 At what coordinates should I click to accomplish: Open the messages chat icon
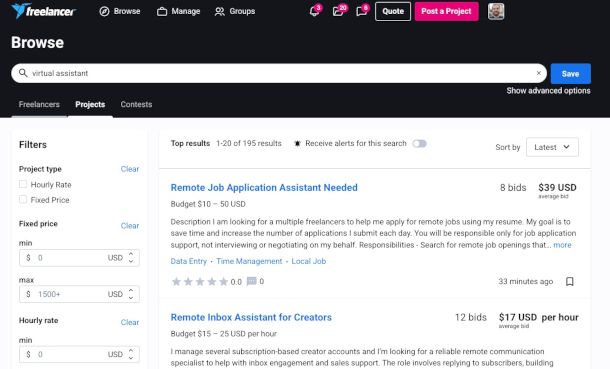[x=361, y=11]
